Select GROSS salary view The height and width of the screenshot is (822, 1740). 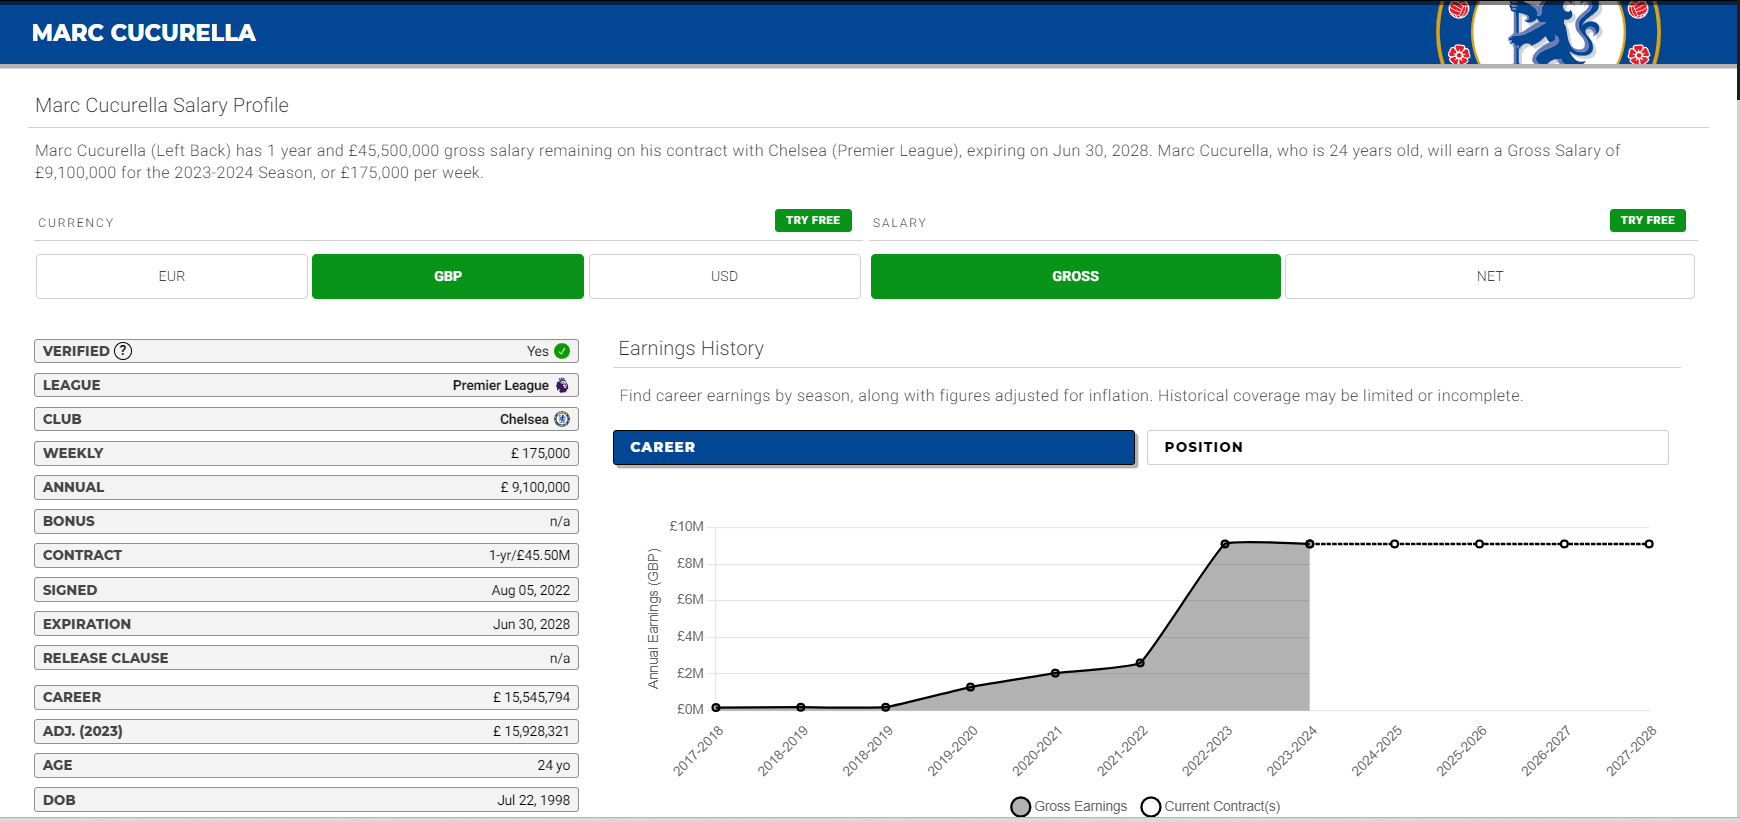[1076, 276]
